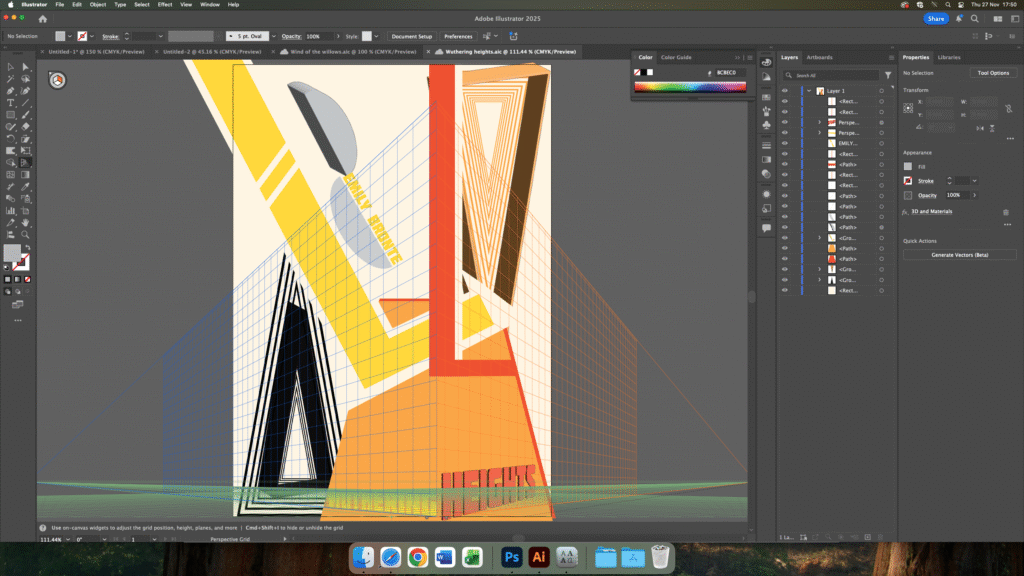Click the 3D and Materials trash icon
The height and width of the screenshot is (576, 1024).
1005,212
